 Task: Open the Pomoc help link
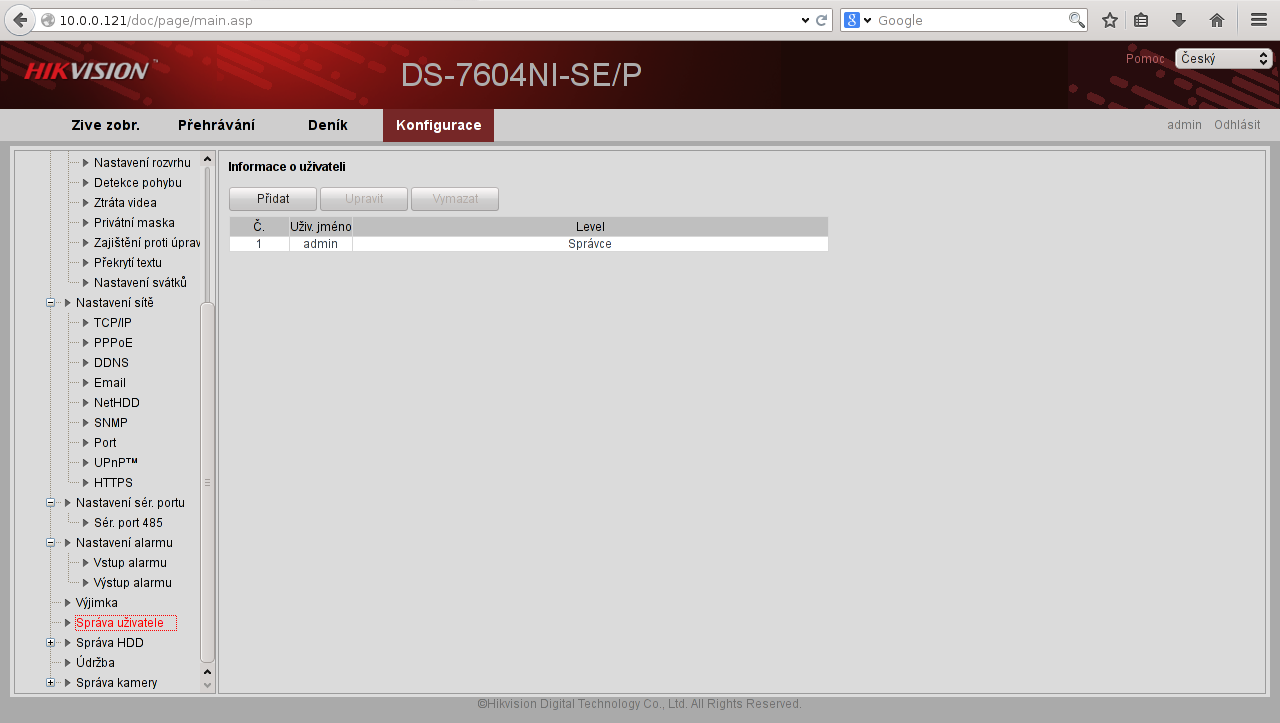coord(1145,59)
